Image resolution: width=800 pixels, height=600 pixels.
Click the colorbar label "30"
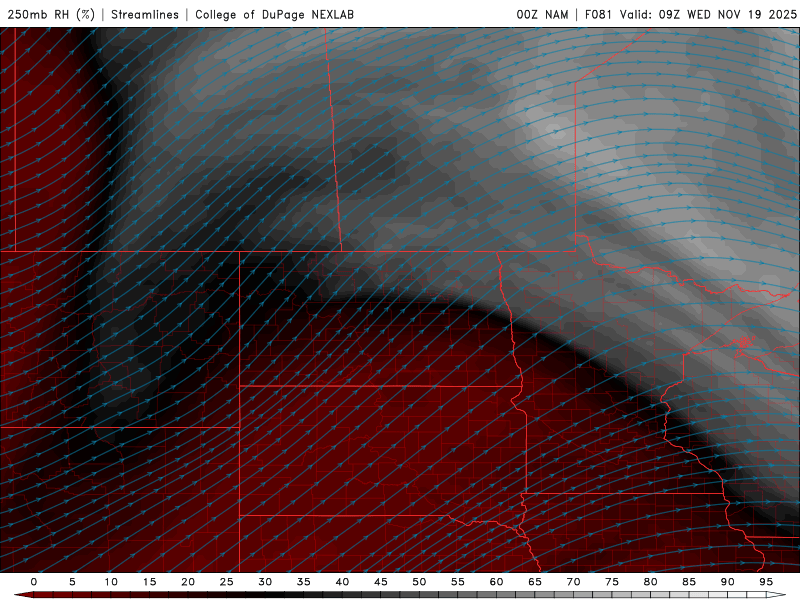(x=265, y=582)
